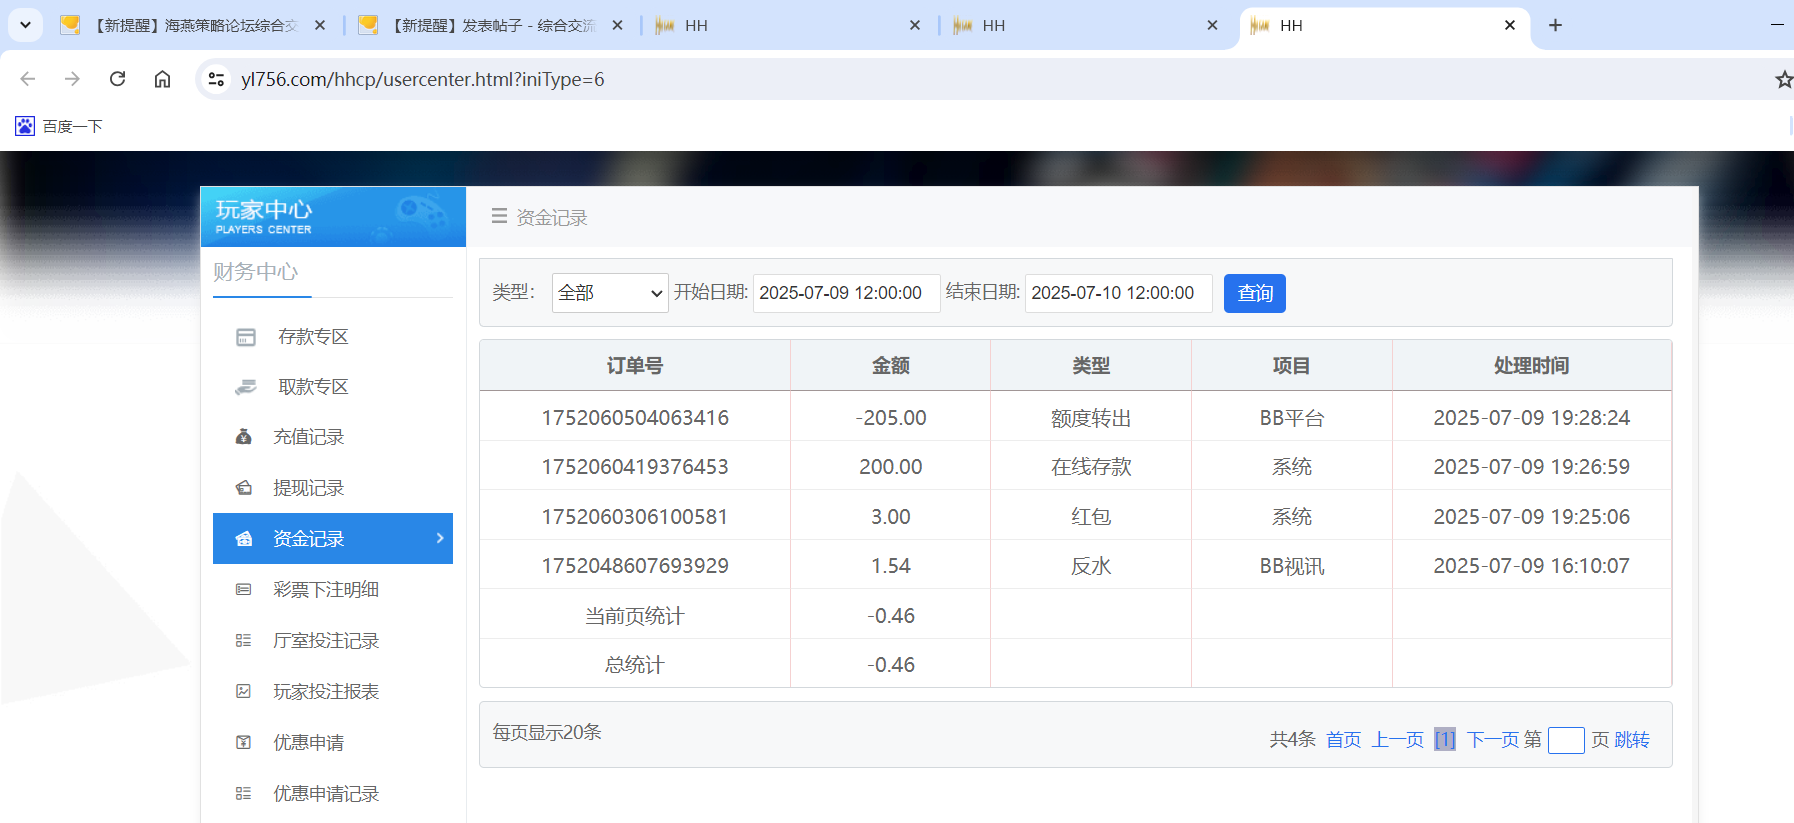Click the page number input box
Viewport: 1794px width, 823px height.
click(1565, 740)
